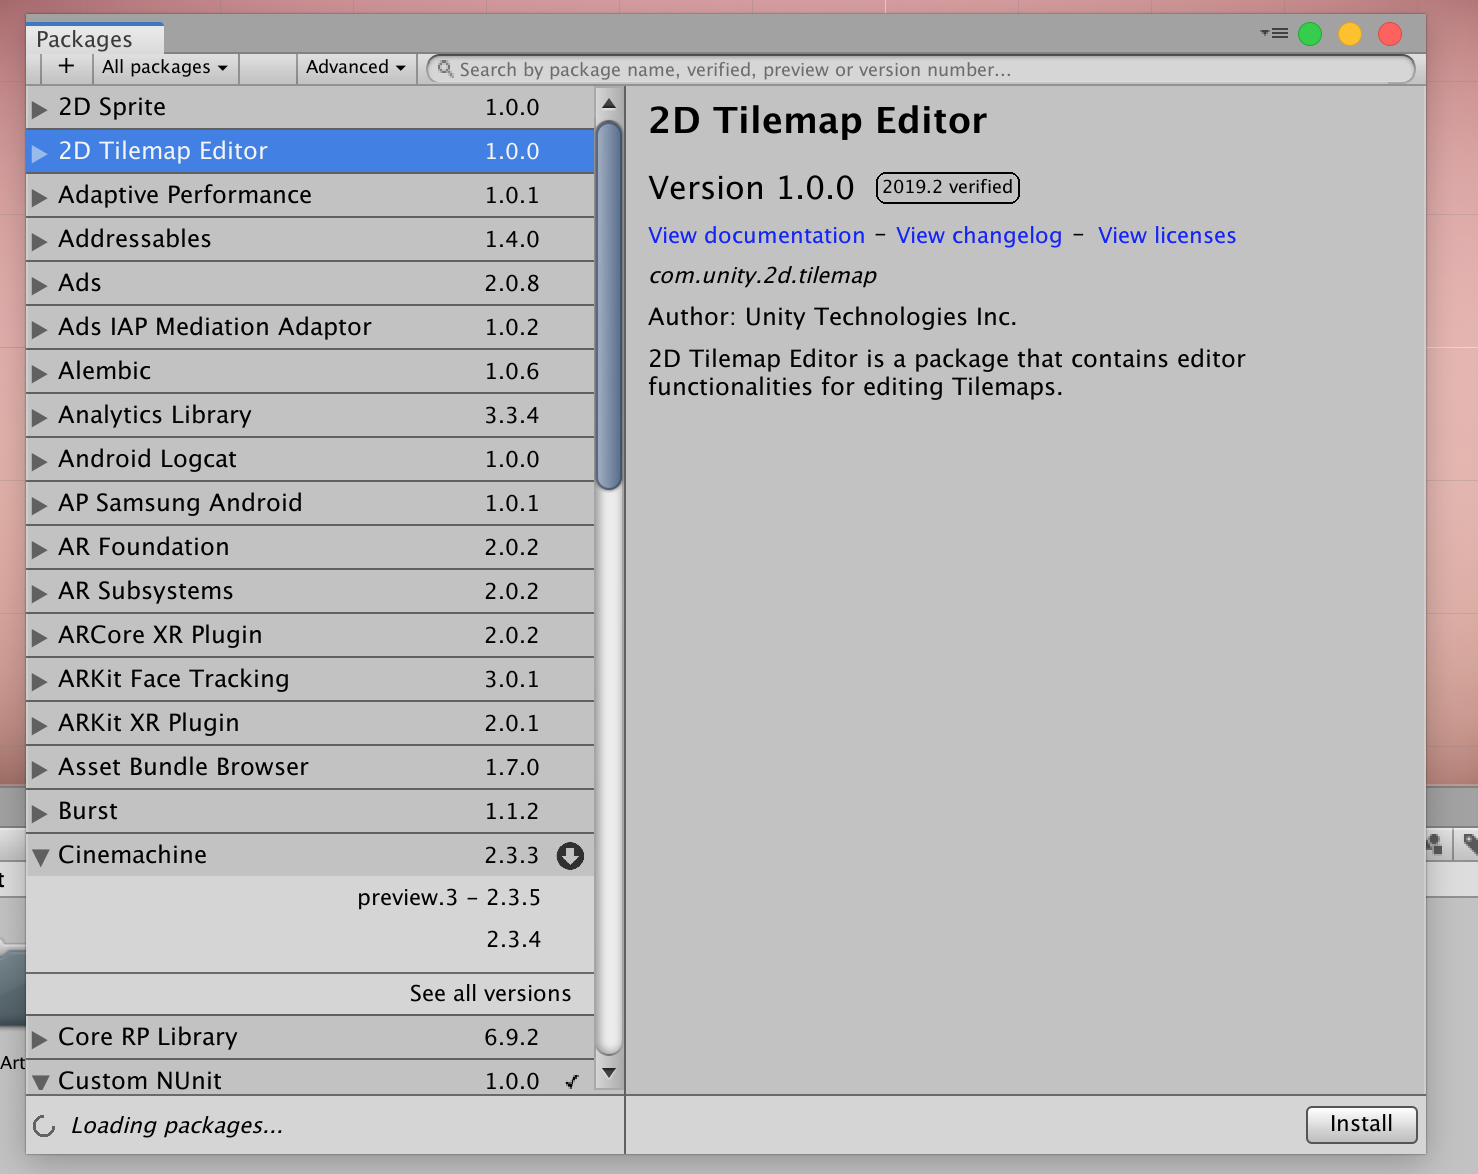Expand the 2D Tilemap Editor versions
The image size is (1478, 1174).
point(39,152)
